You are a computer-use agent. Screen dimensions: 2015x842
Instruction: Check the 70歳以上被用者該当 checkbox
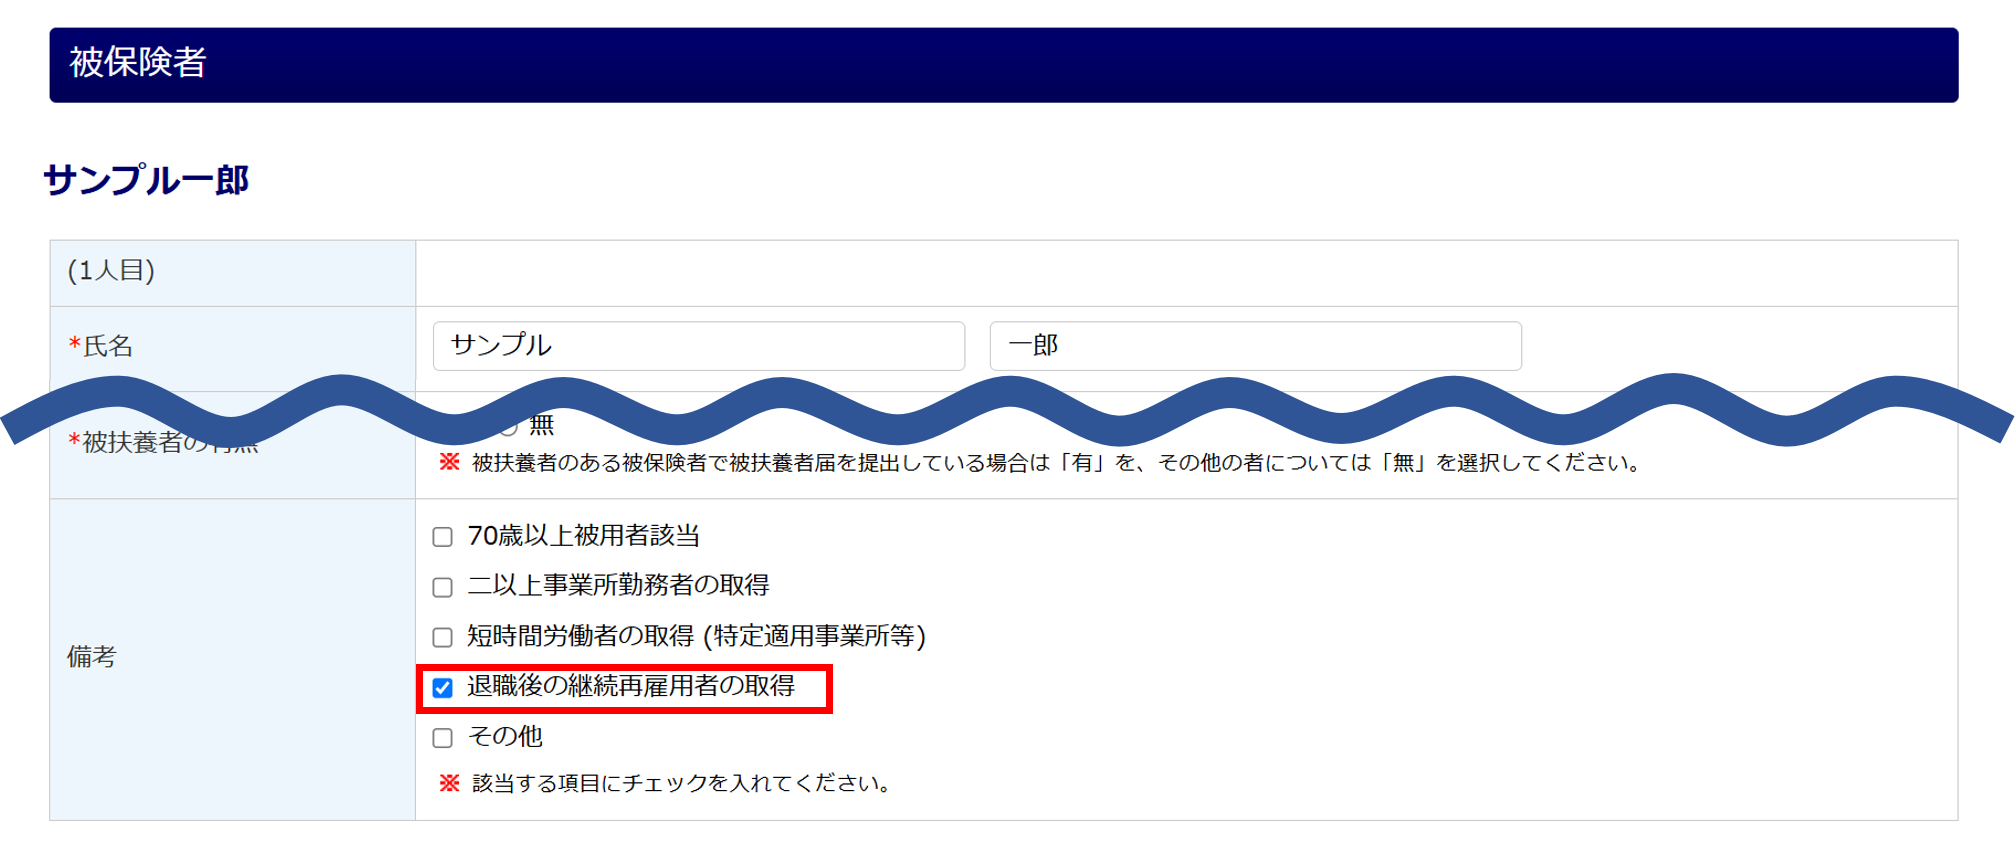442,537
